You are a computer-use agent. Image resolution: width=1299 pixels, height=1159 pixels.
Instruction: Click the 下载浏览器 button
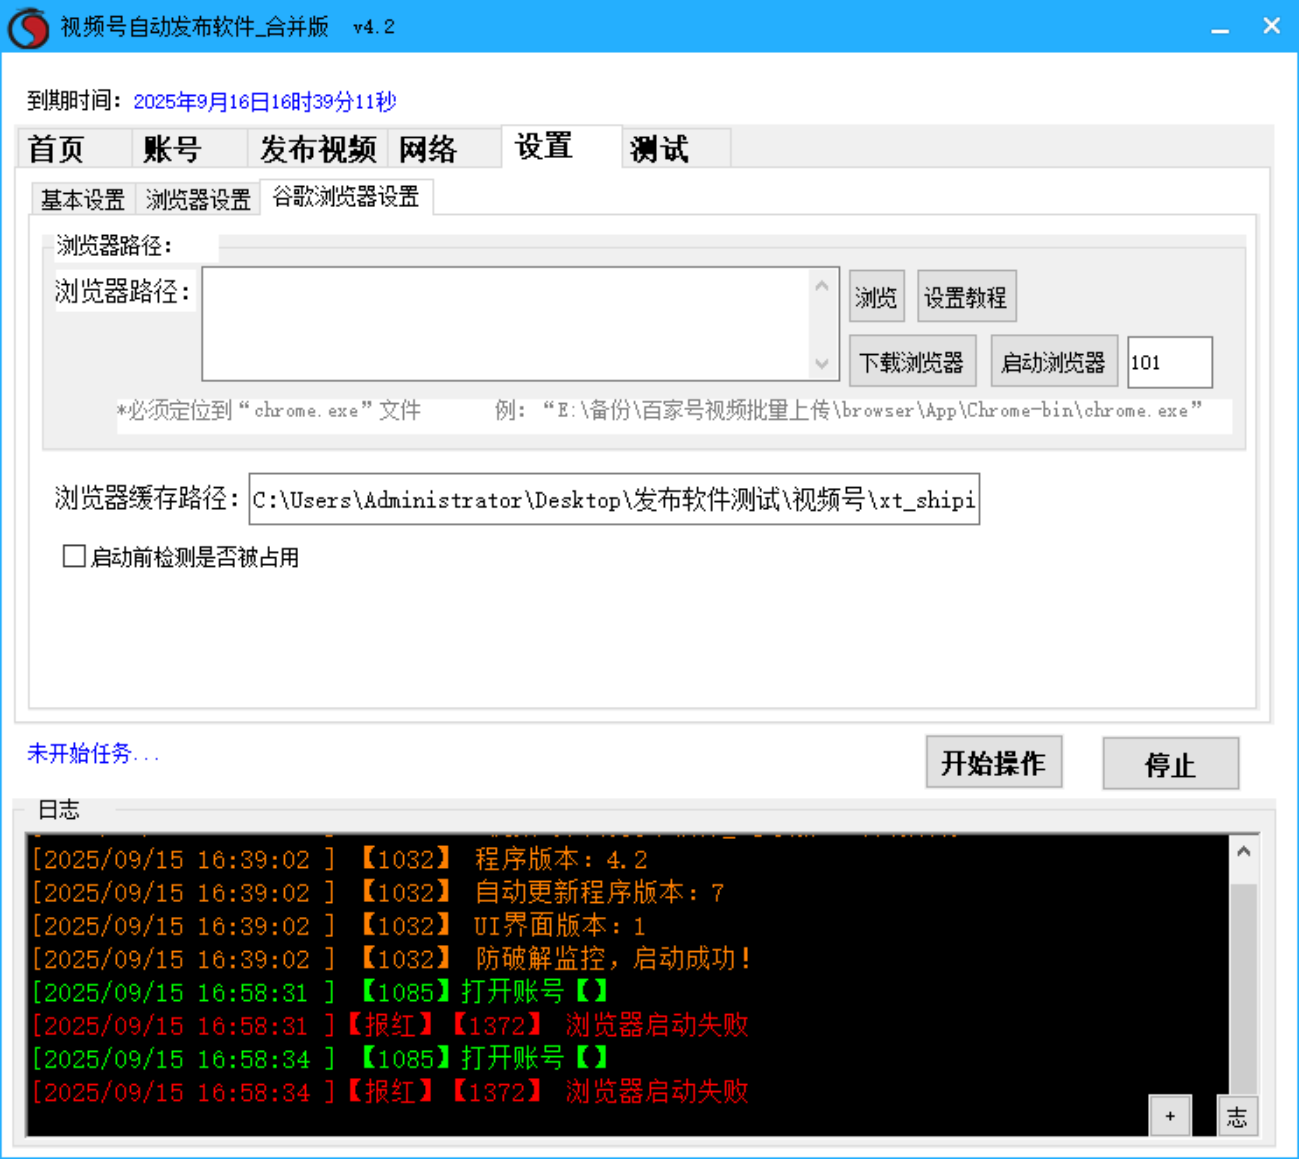click(x=912, y=361)
